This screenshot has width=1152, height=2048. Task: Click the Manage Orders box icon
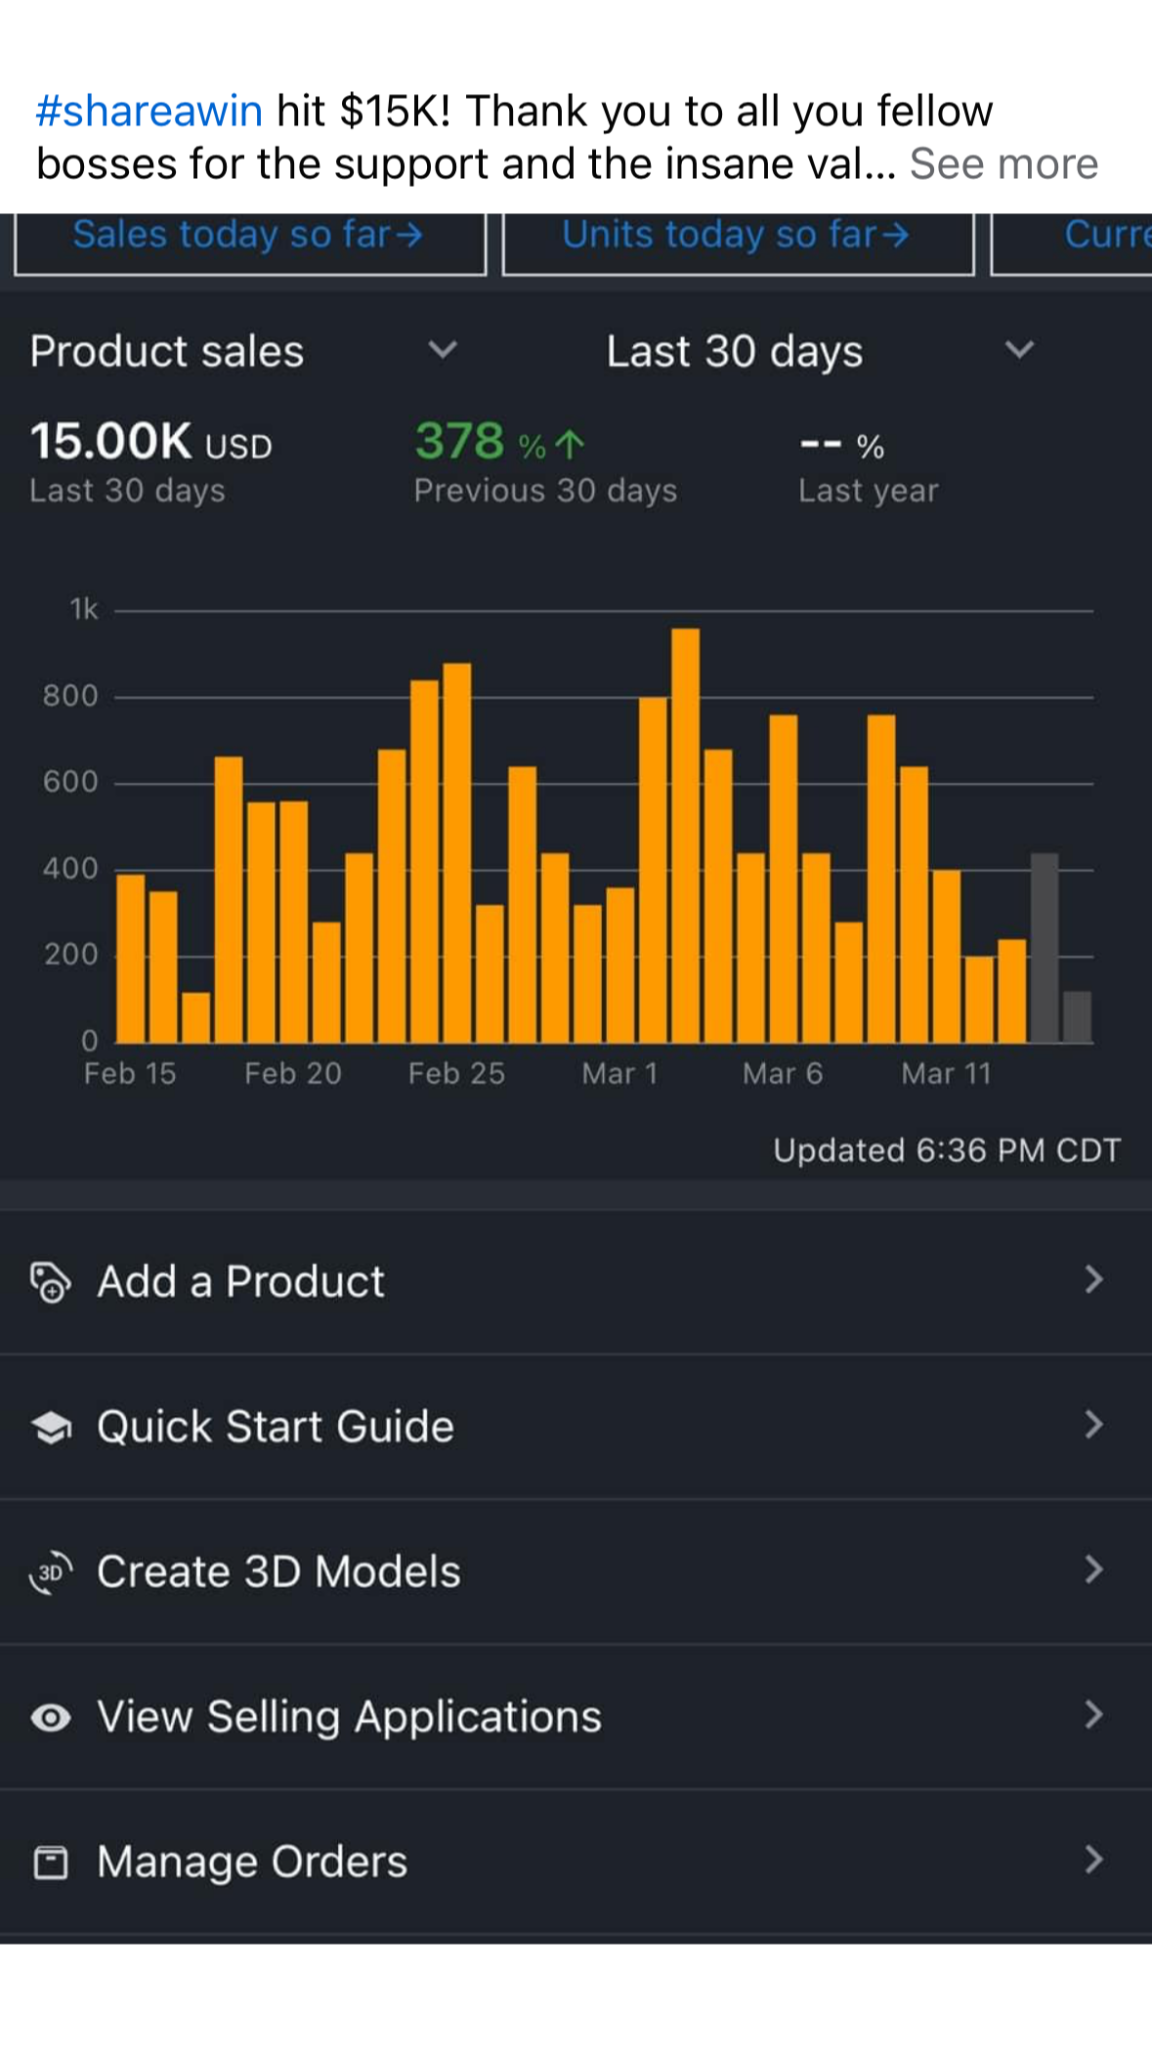pyautogui.click(x=50, y=1862)
